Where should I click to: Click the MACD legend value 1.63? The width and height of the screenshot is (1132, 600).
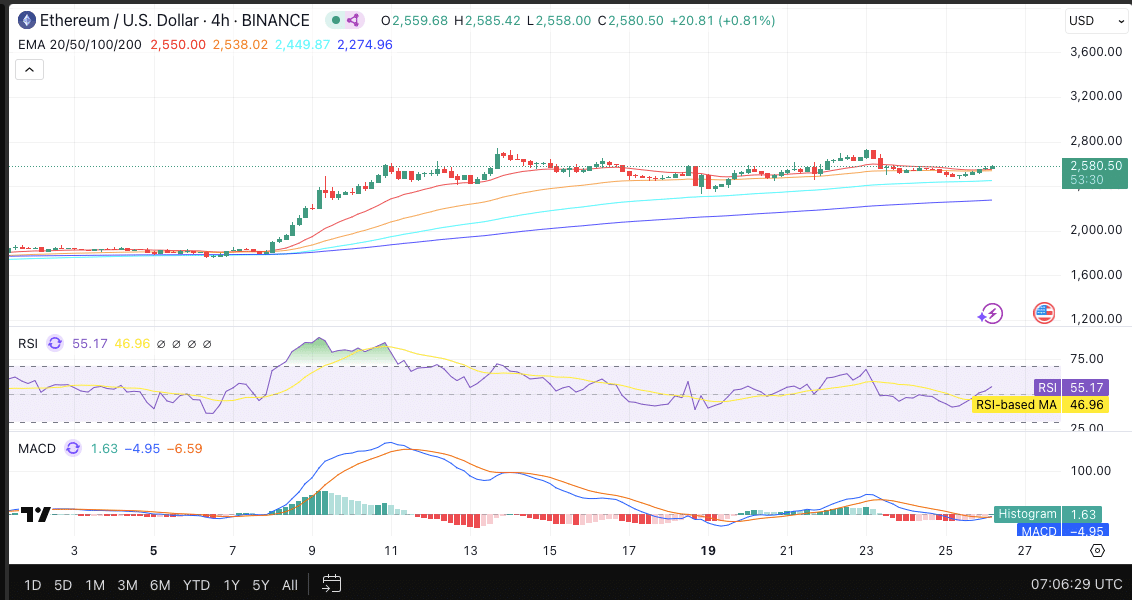pos(104,448)
